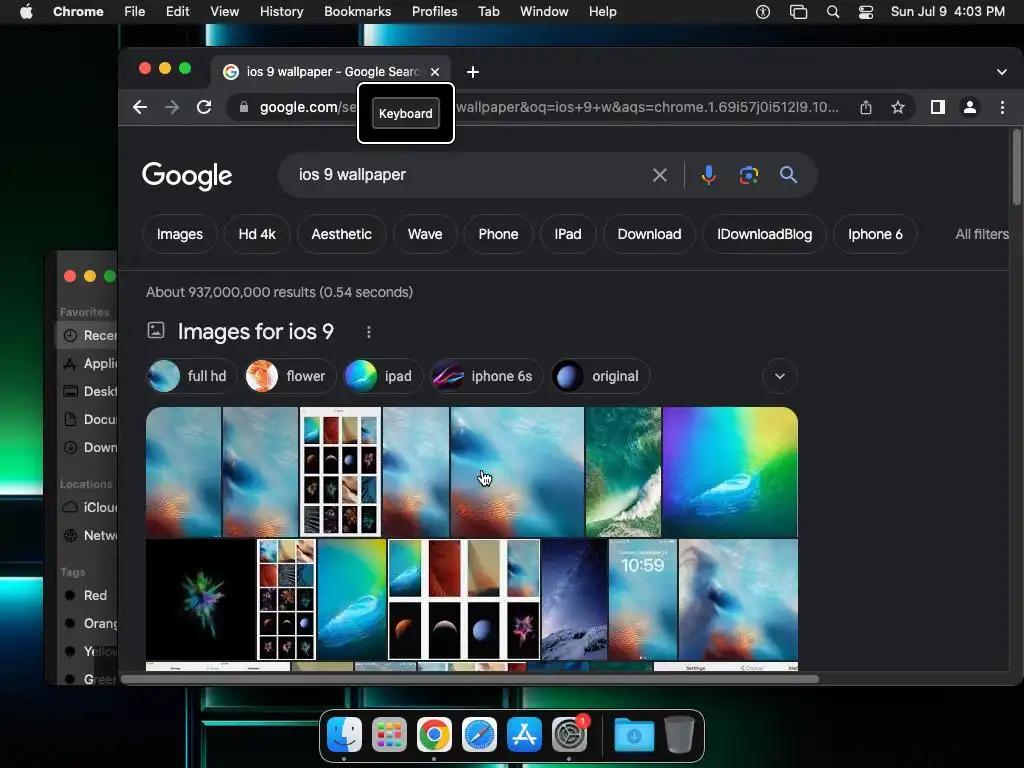Screen dimensions: 1024x768
Task: View site information lock icon
Action: coord(244,107)
